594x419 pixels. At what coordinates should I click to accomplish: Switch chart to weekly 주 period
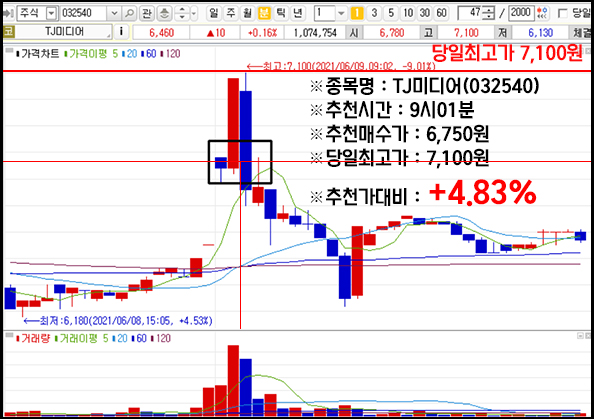point(231,13)
